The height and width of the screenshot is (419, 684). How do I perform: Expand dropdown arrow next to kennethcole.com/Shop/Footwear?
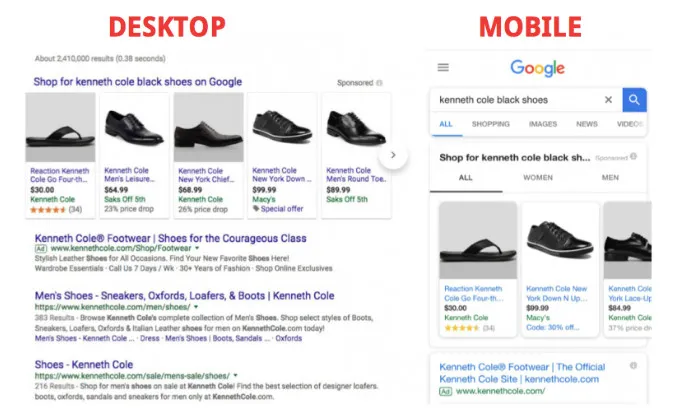click(x=197, y=248)
